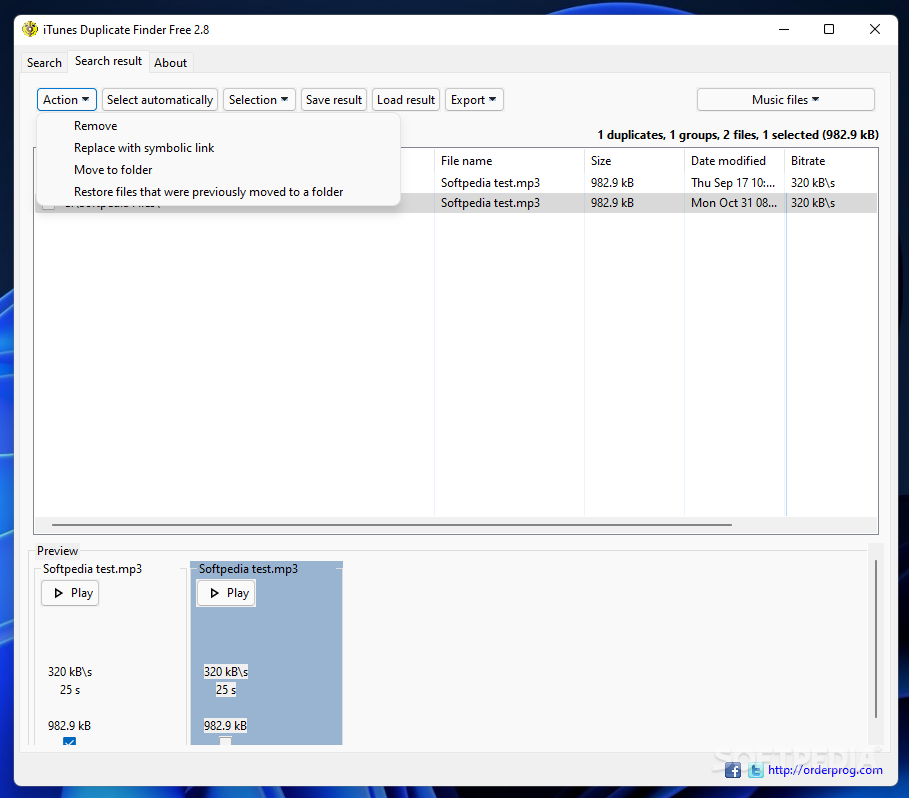Image resolution: width=909 pixels, height=798 pixels.
Task: Click 25 s duration in highlighted preview
Action: (x=226, y=690)
